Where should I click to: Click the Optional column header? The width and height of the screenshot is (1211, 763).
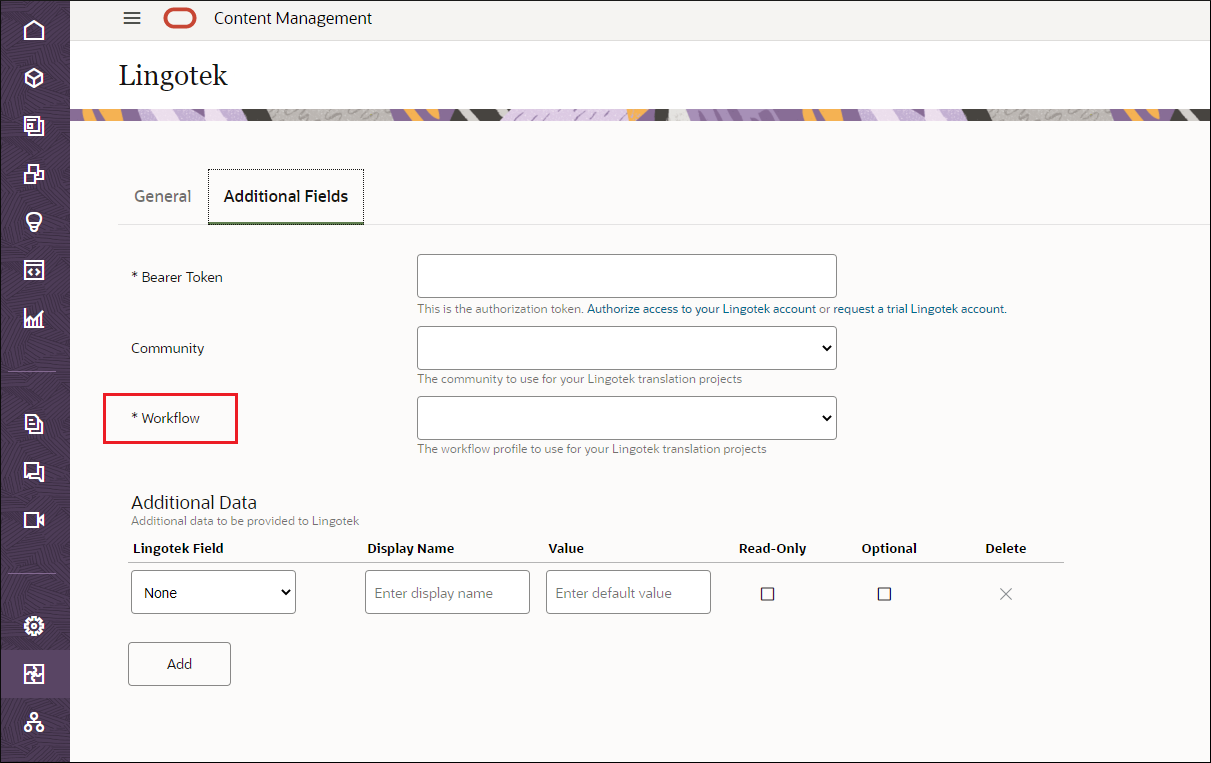coord(889,548)
